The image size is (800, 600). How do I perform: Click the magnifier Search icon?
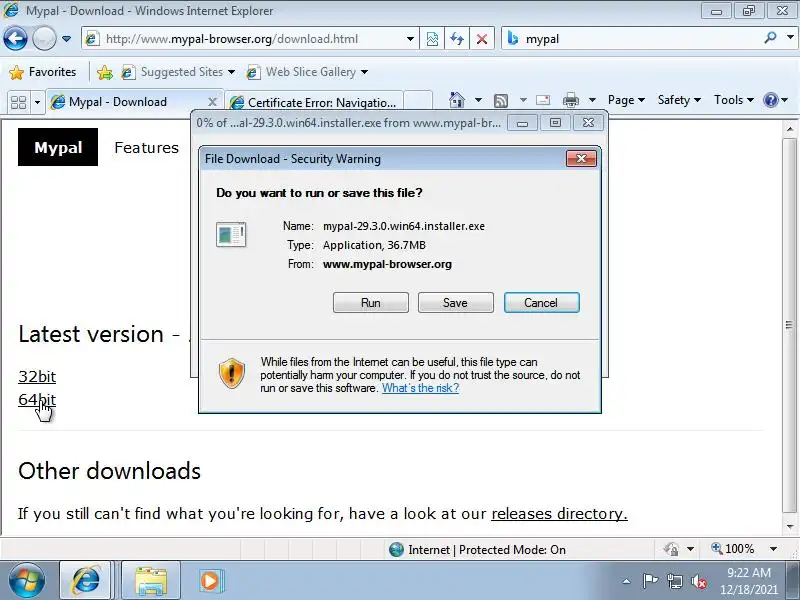pyautogui.click(x=770, y=38)
